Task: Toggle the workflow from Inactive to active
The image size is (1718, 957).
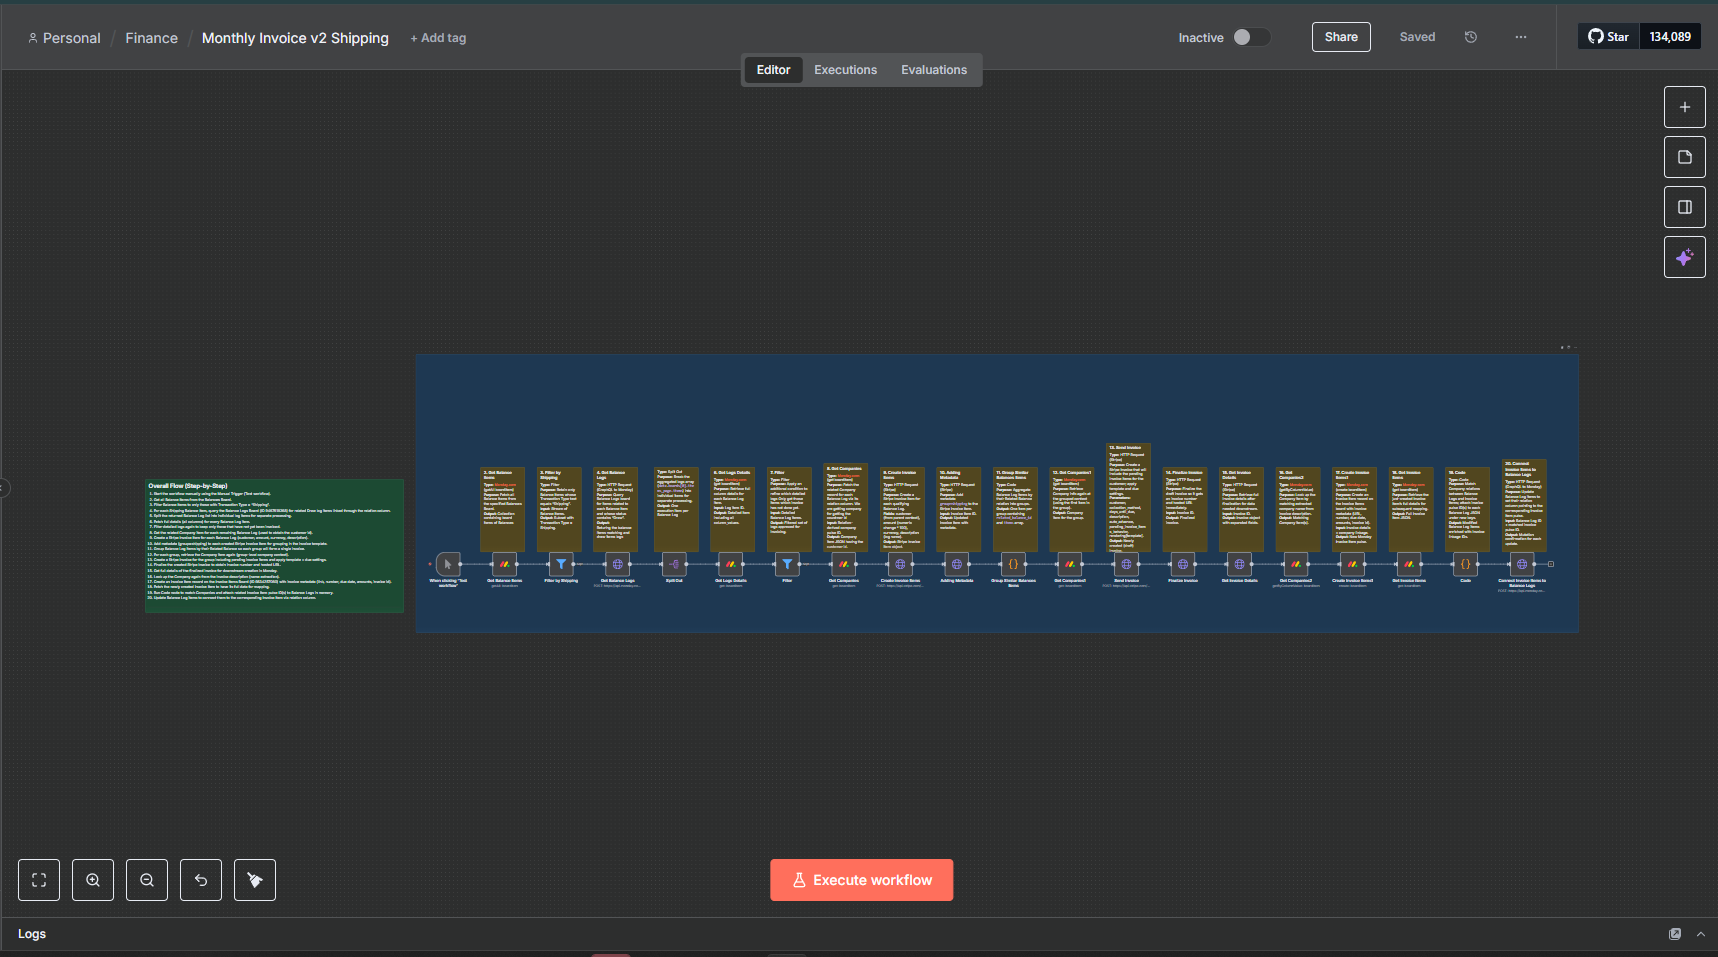Action: (1250, 37)
